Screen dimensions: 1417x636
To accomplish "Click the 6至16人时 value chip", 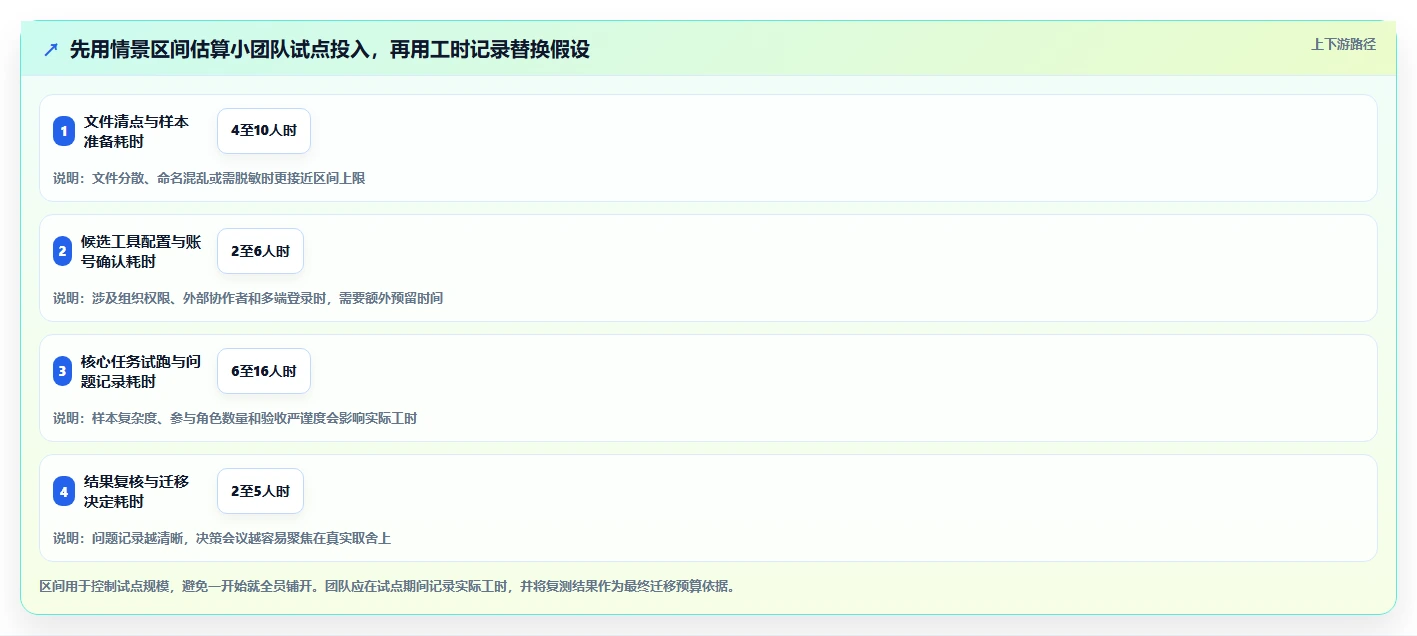I will click(x=264, y=371).
